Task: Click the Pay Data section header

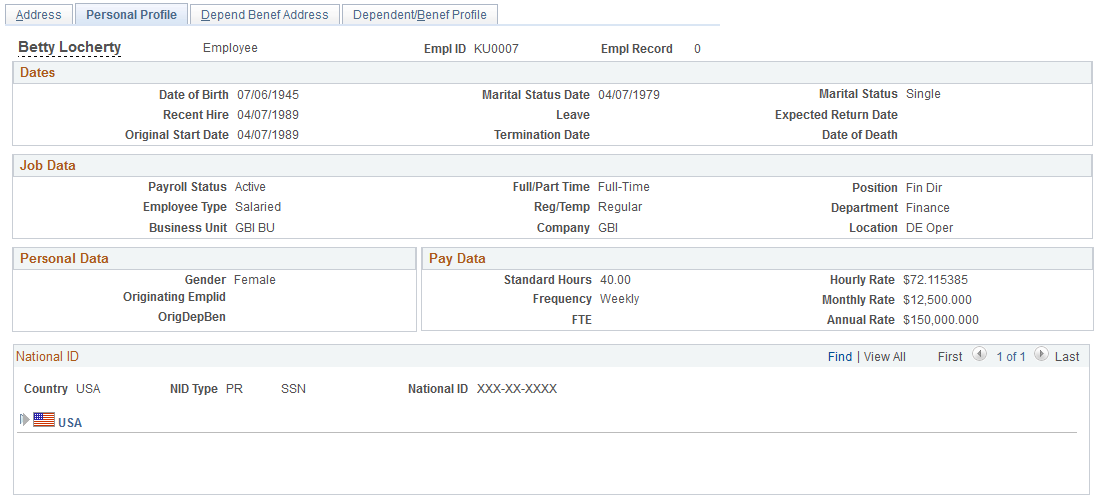Action: pyautogui.click(x=757, y=258)
